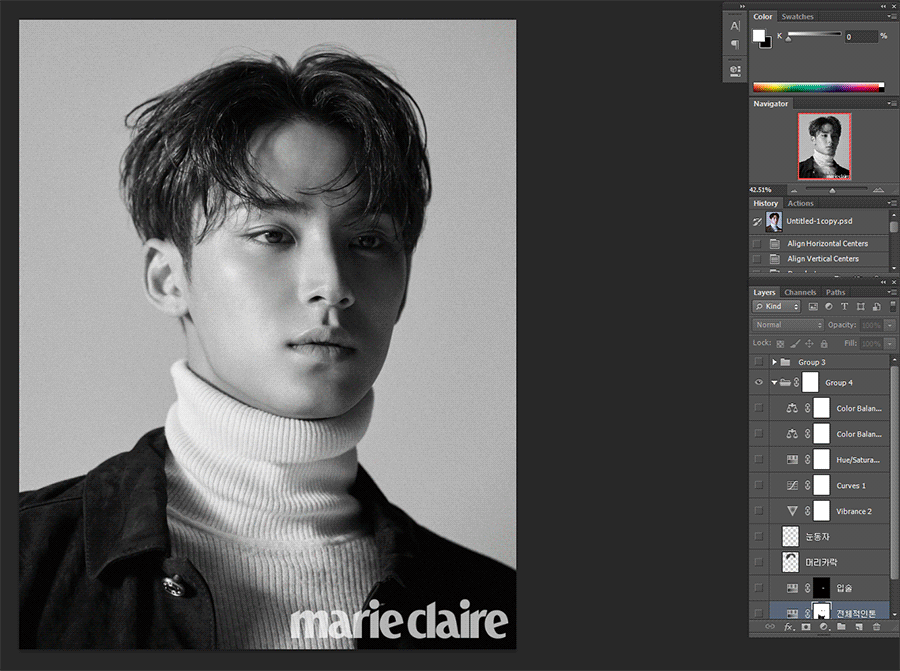Image resolution: width=900 pixels, height=671 pixels.
Task: Filter layers by smart object icon
Action: [x=876, y=307]
